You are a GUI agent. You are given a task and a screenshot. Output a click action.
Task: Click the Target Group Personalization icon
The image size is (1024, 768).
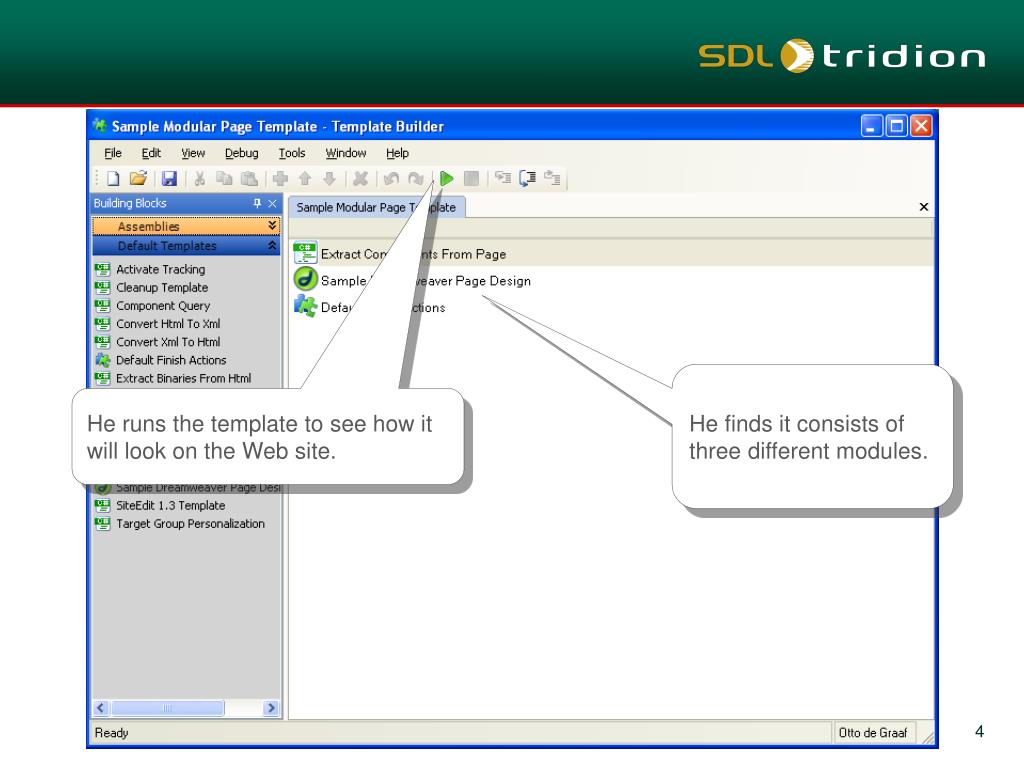pos(103,524)
